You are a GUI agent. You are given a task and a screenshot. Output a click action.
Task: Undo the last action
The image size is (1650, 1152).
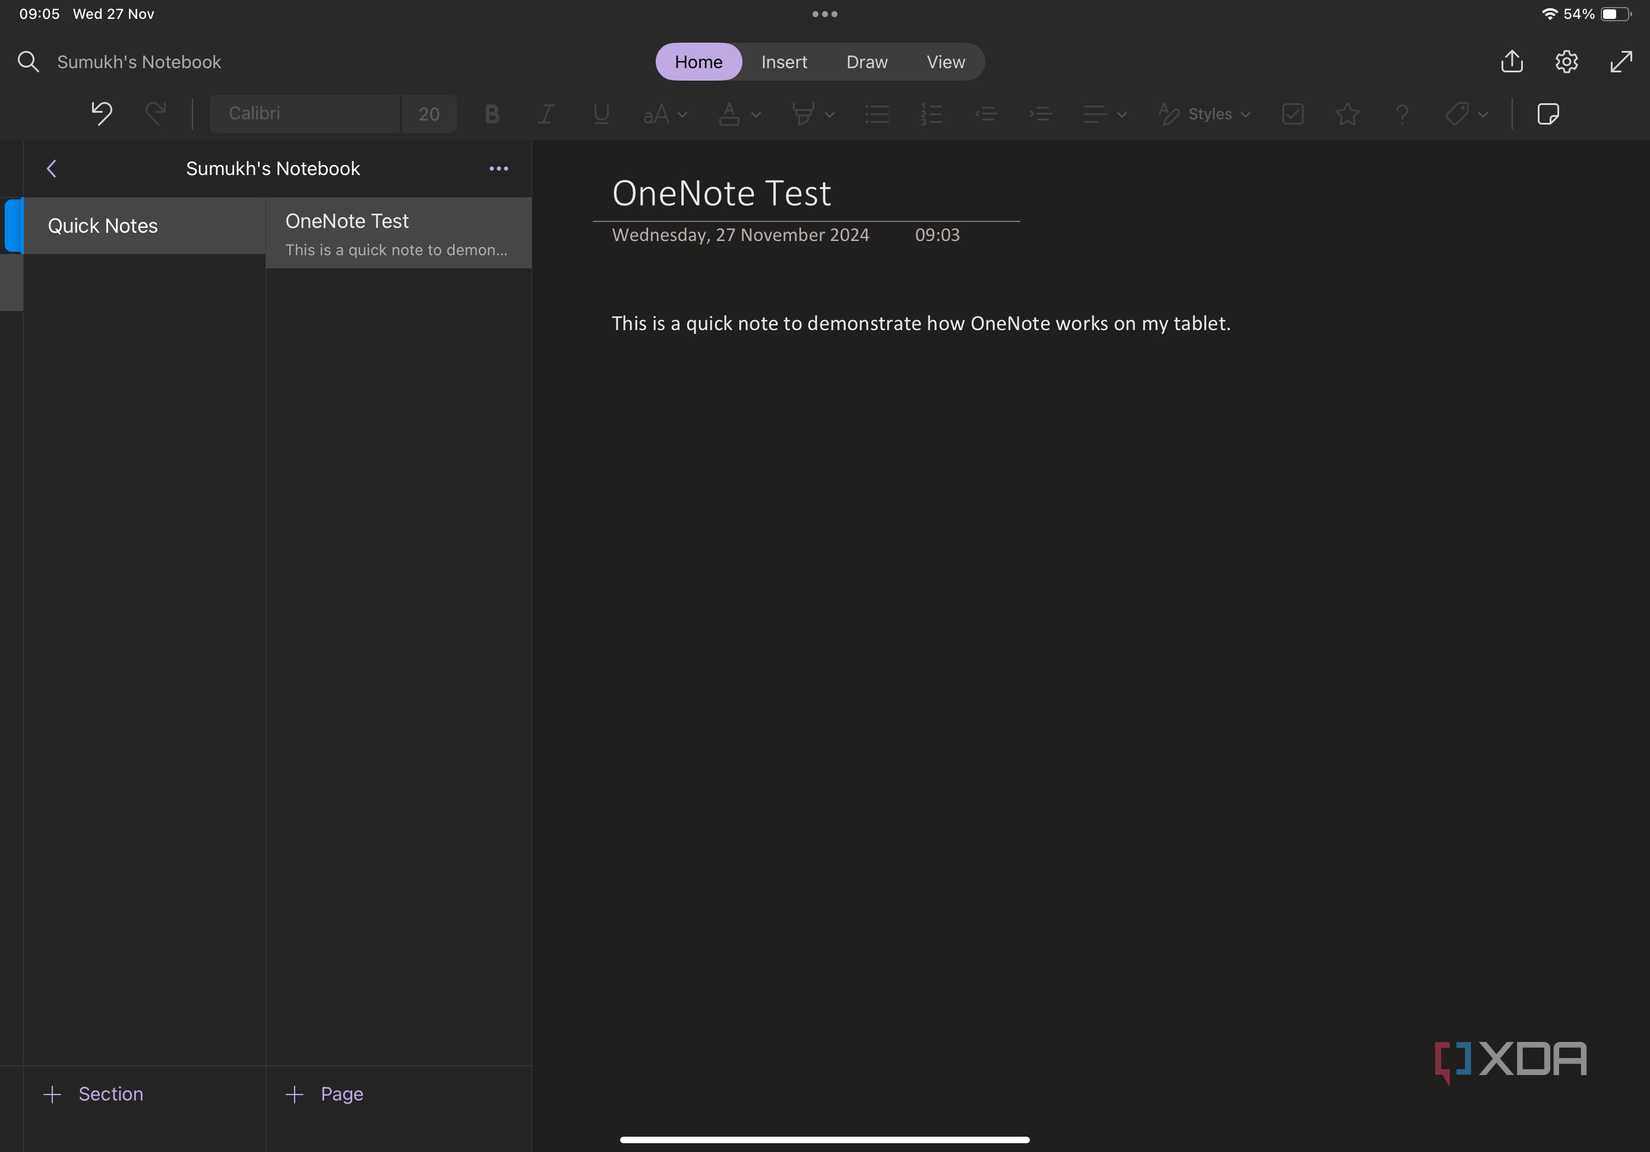(x=101, y=113)
